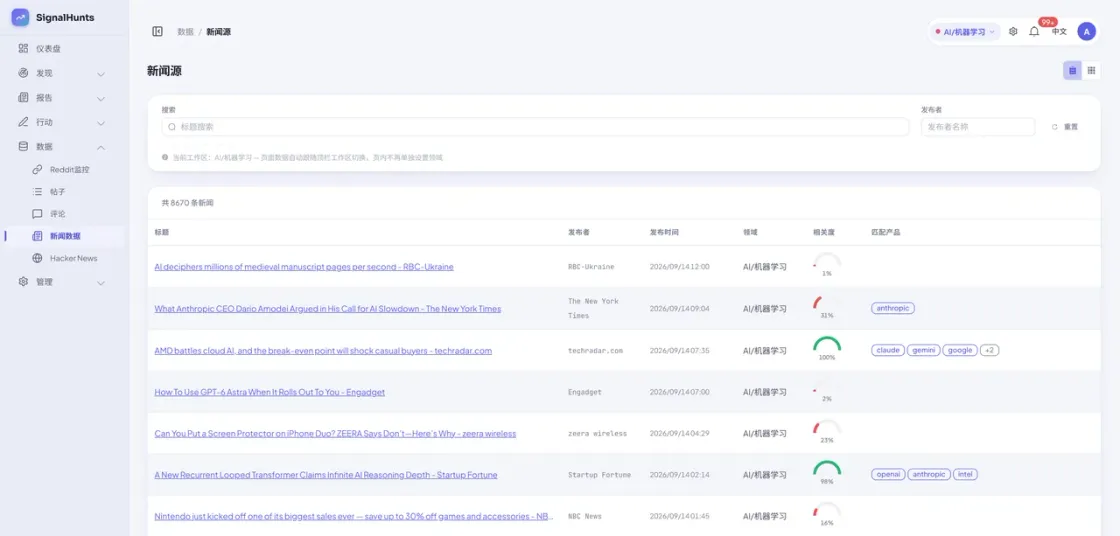The image size is (1120, 536).
Task: Expand the 行动 menu chevron
Action: click(x=101, y=122)
